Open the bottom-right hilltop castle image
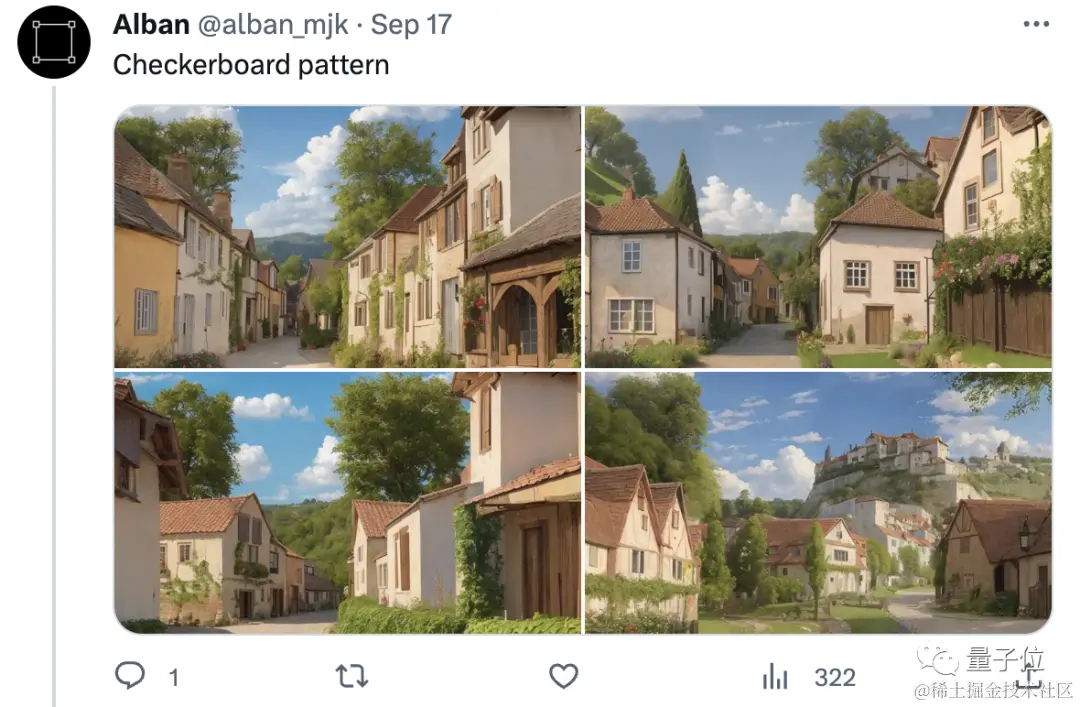1080x707 pixels. point(818,502)
